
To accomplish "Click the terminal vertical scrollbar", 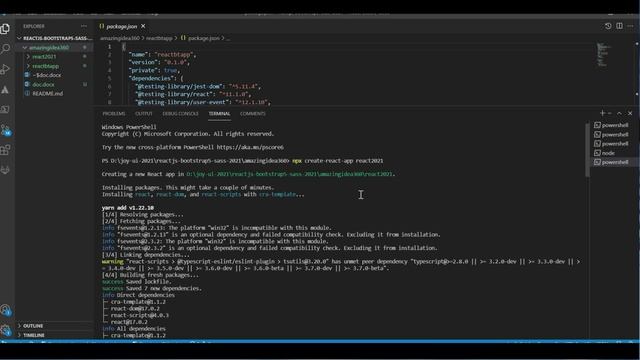I will [587, 150].
